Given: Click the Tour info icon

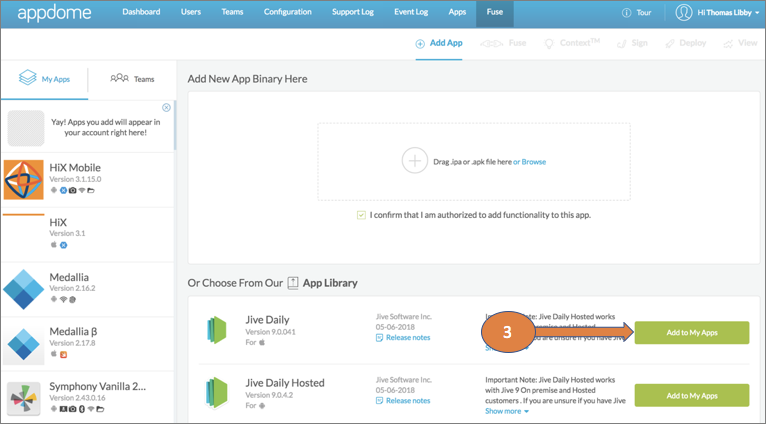Looking at the screenshot, I should click(626, 13).
